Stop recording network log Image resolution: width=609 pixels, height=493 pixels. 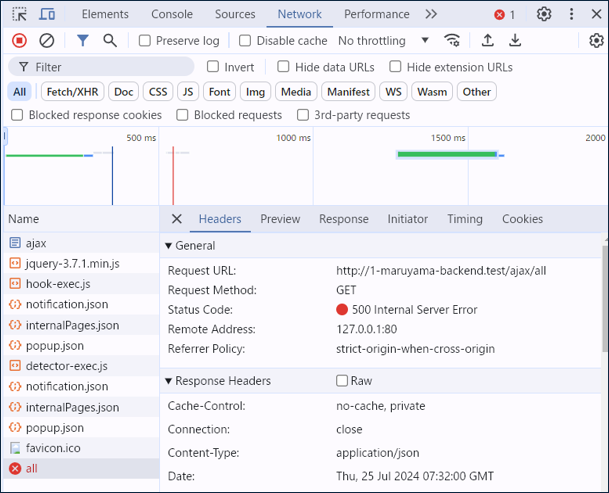click(x=19, y=41)
